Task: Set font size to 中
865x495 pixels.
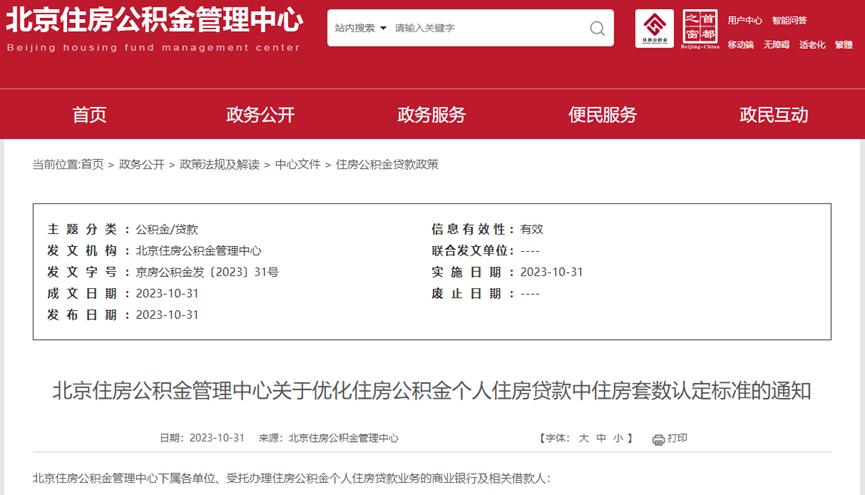Action: pos(601,438)
